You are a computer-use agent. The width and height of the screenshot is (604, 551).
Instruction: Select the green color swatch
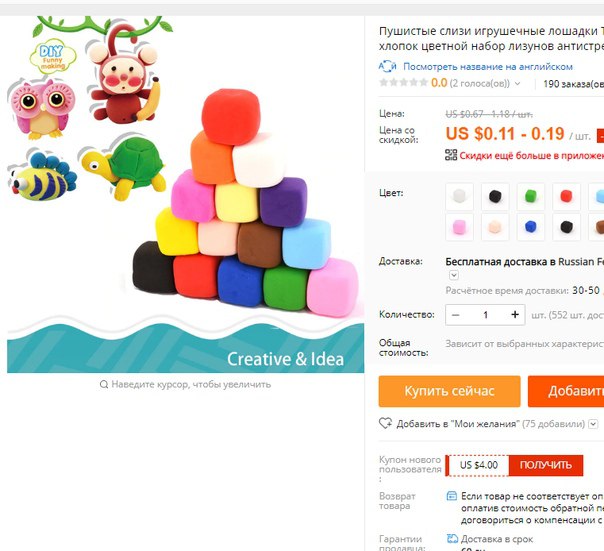click(x=531, y=196)
